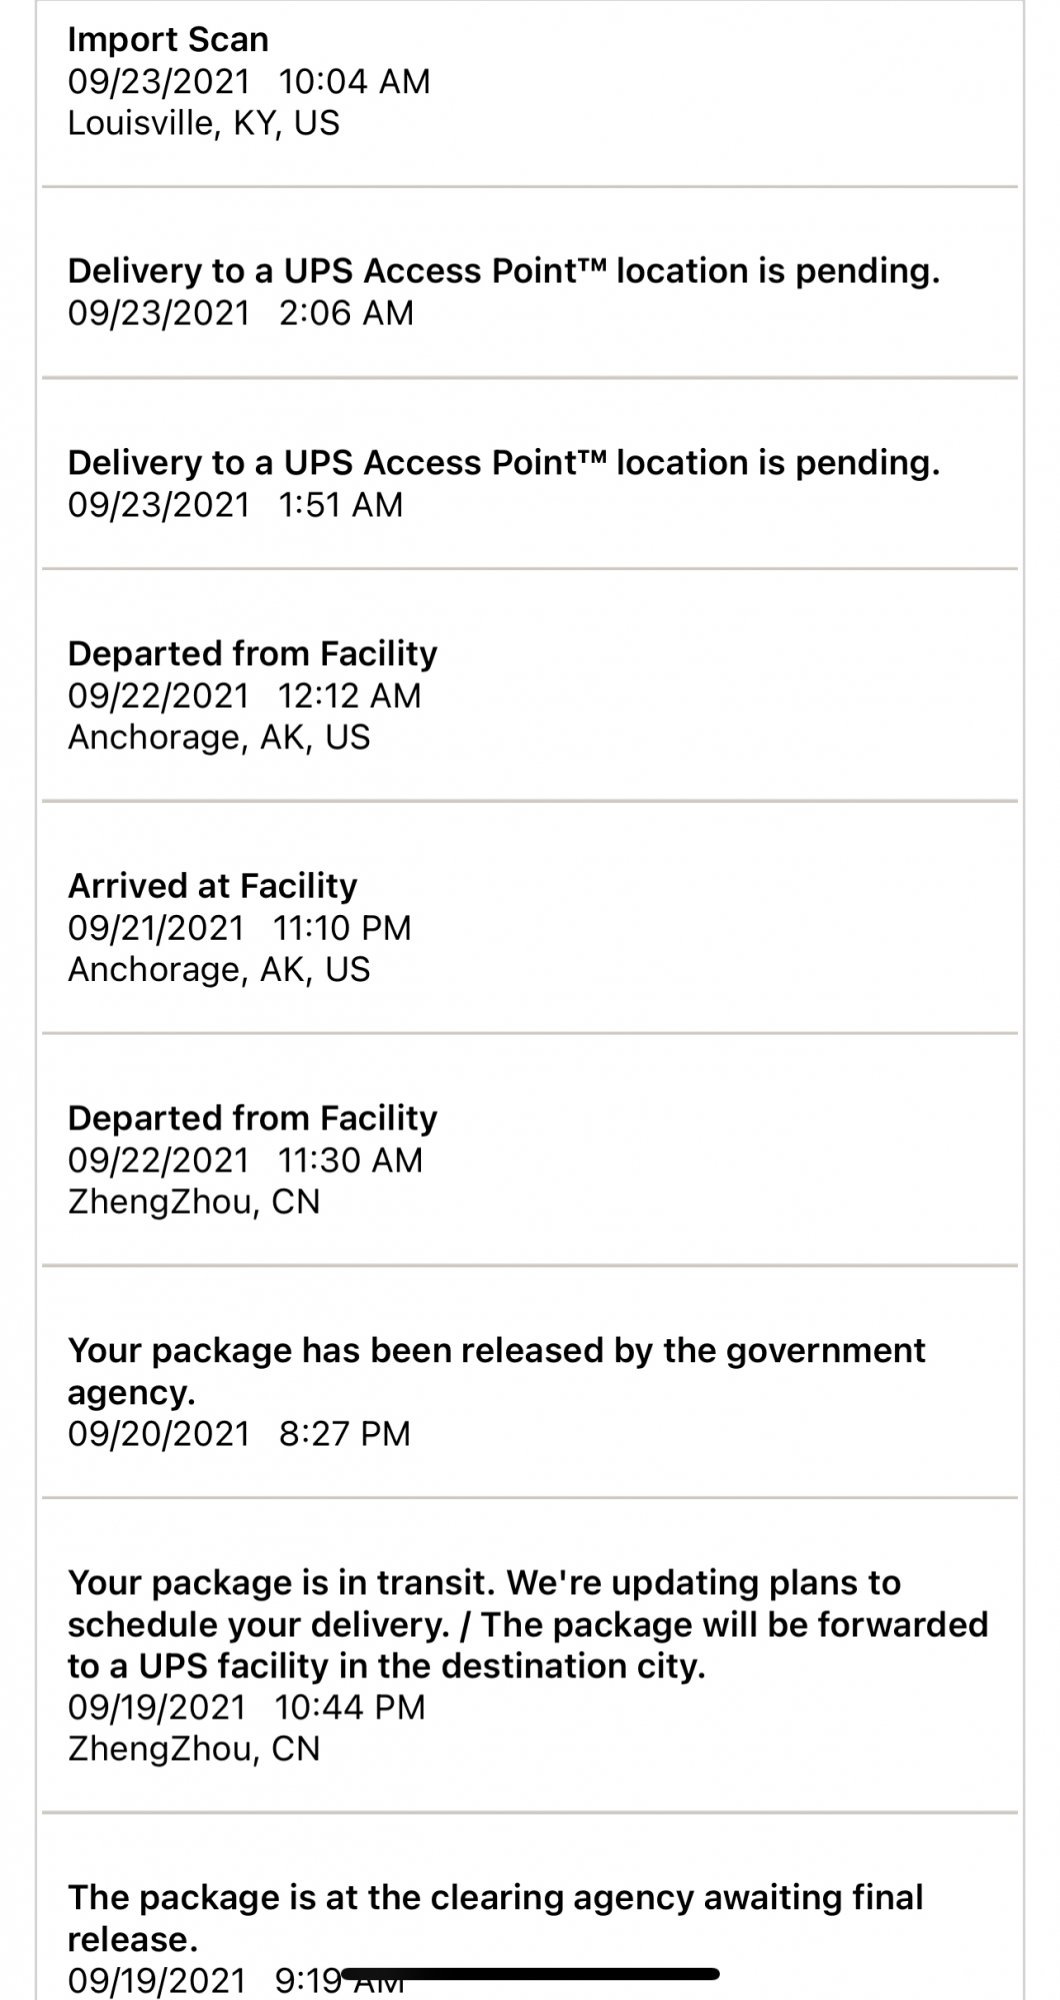Tap the Import Scan entry heading
1060x2000 pixels.
point(168,40)
